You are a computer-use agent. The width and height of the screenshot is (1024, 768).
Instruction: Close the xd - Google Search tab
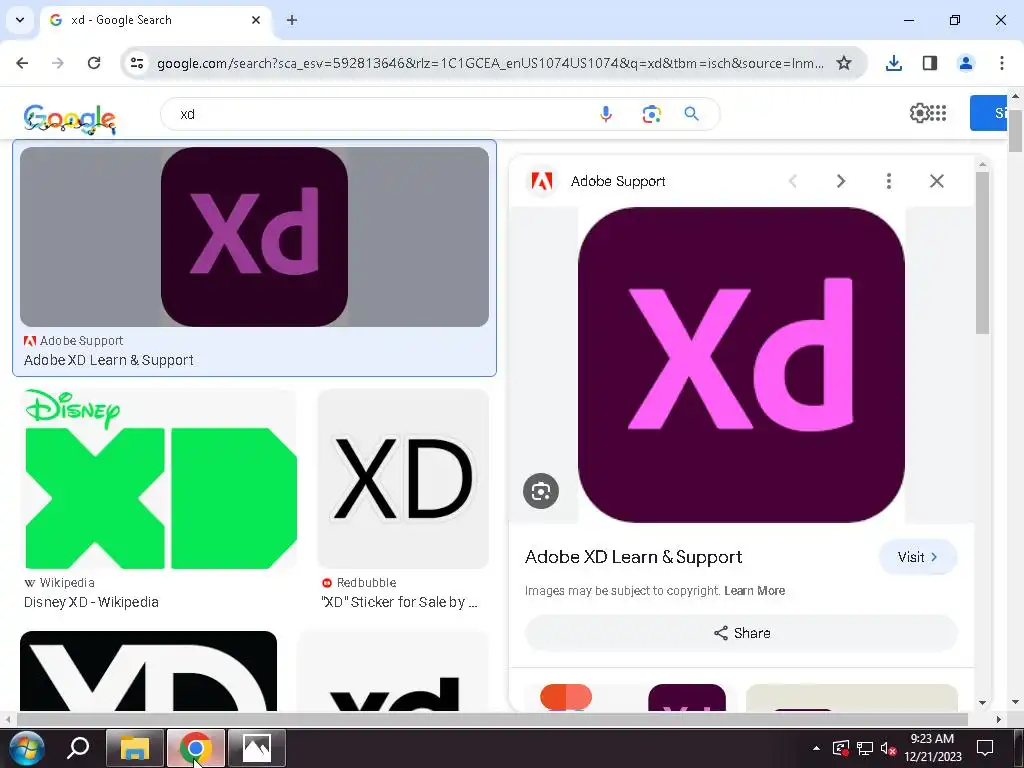tap(256, 20)
